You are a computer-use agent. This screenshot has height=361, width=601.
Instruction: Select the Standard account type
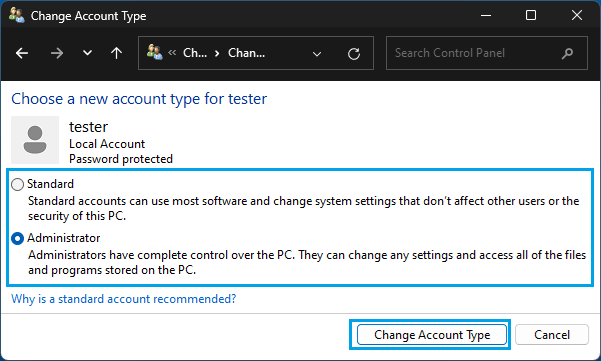(18, 184)
